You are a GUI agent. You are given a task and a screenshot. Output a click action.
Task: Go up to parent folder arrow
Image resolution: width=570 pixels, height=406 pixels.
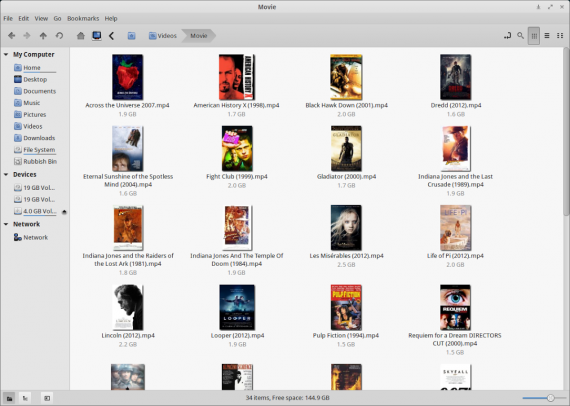coord(43,36)
